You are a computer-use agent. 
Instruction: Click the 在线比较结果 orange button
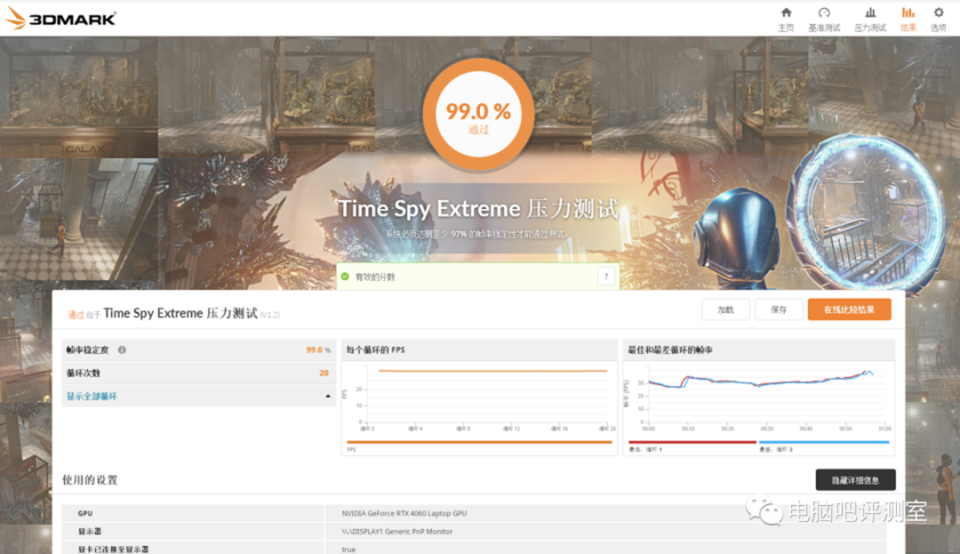pyautogui.click(x=849, y=310)
